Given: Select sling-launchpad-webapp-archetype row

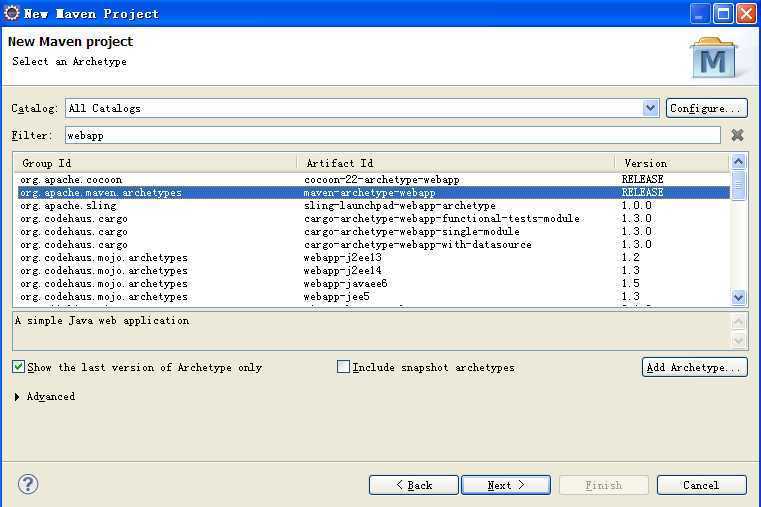Looking at the screenshot, I should point(373,206).
